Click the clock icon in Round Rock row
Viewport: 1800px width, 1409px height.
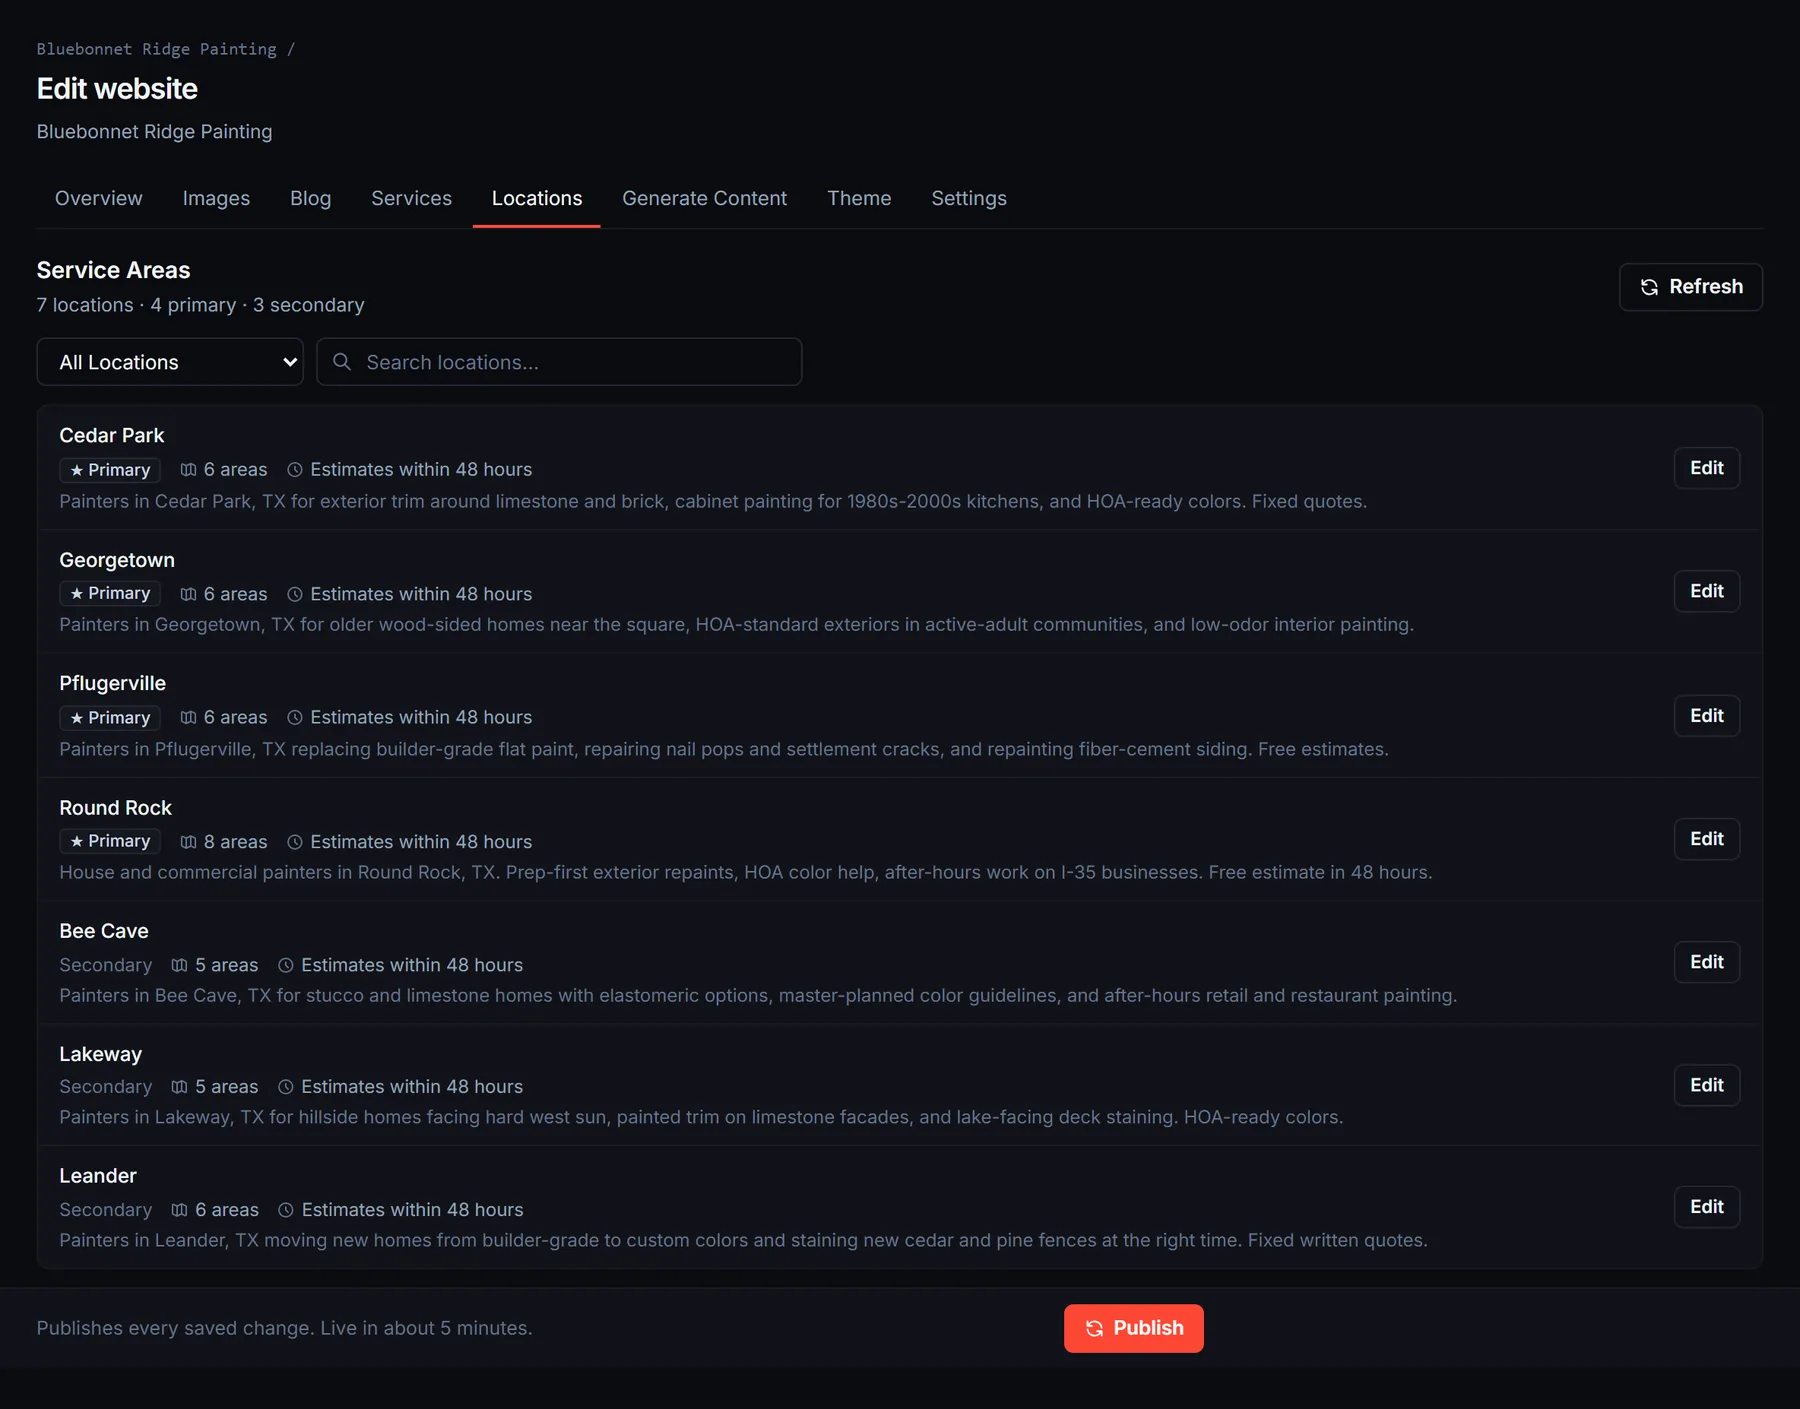pyautogui.click(x=295, y=842)
